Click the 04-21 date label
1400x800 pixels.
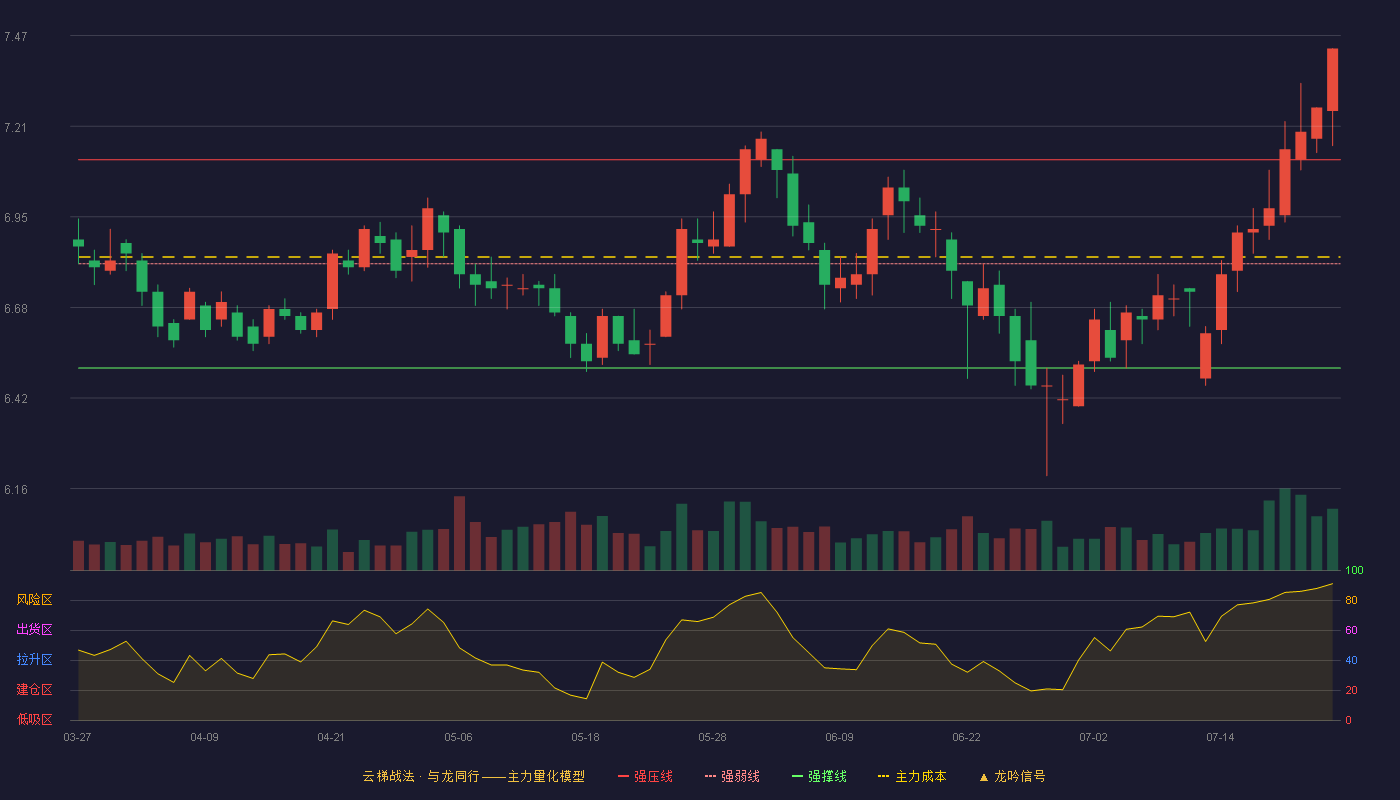[x=331, y=737]
